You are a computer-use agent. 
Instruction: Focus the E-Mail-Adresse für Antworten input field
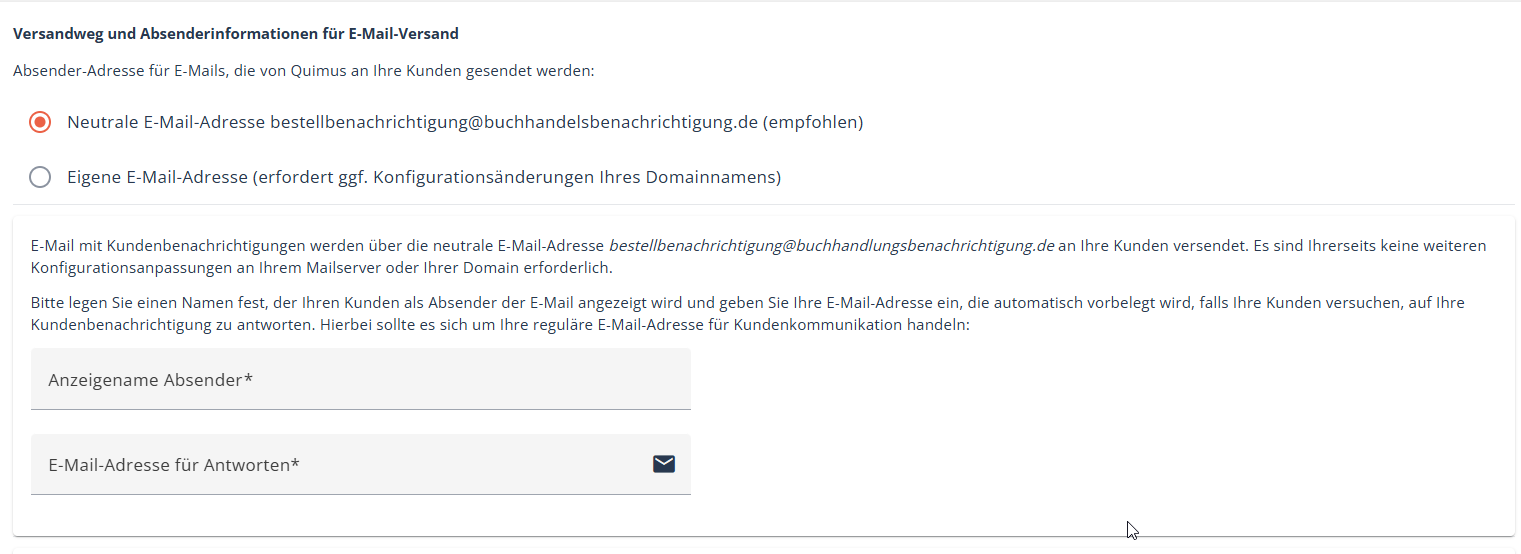pos(361,464)
